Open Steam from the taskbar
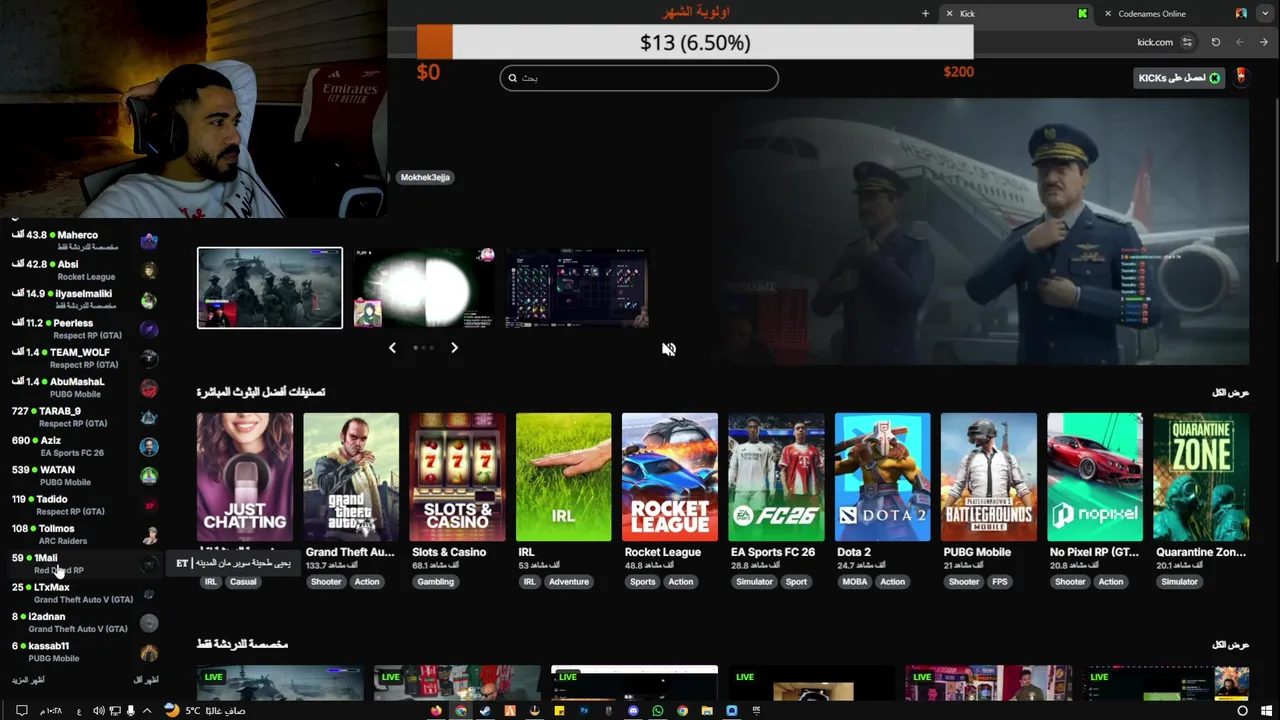The image size is (1280, 720). [x=485, y=711]
